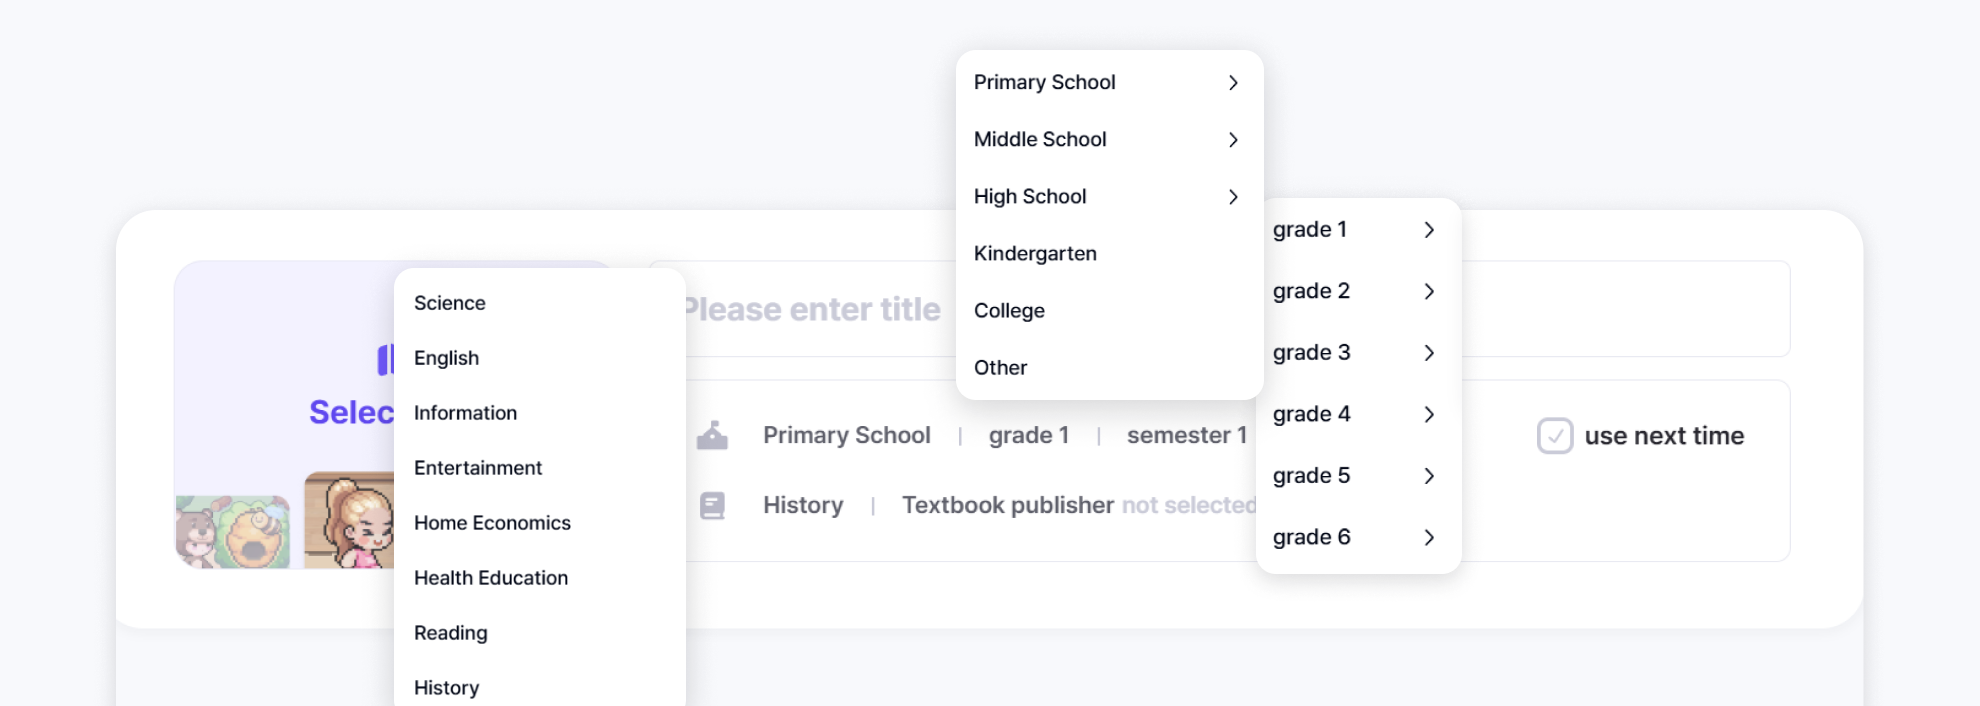1980x706 pixels.
Task: Select Other in the school list
Action: pyautogui.click(x=1000, y=368)
